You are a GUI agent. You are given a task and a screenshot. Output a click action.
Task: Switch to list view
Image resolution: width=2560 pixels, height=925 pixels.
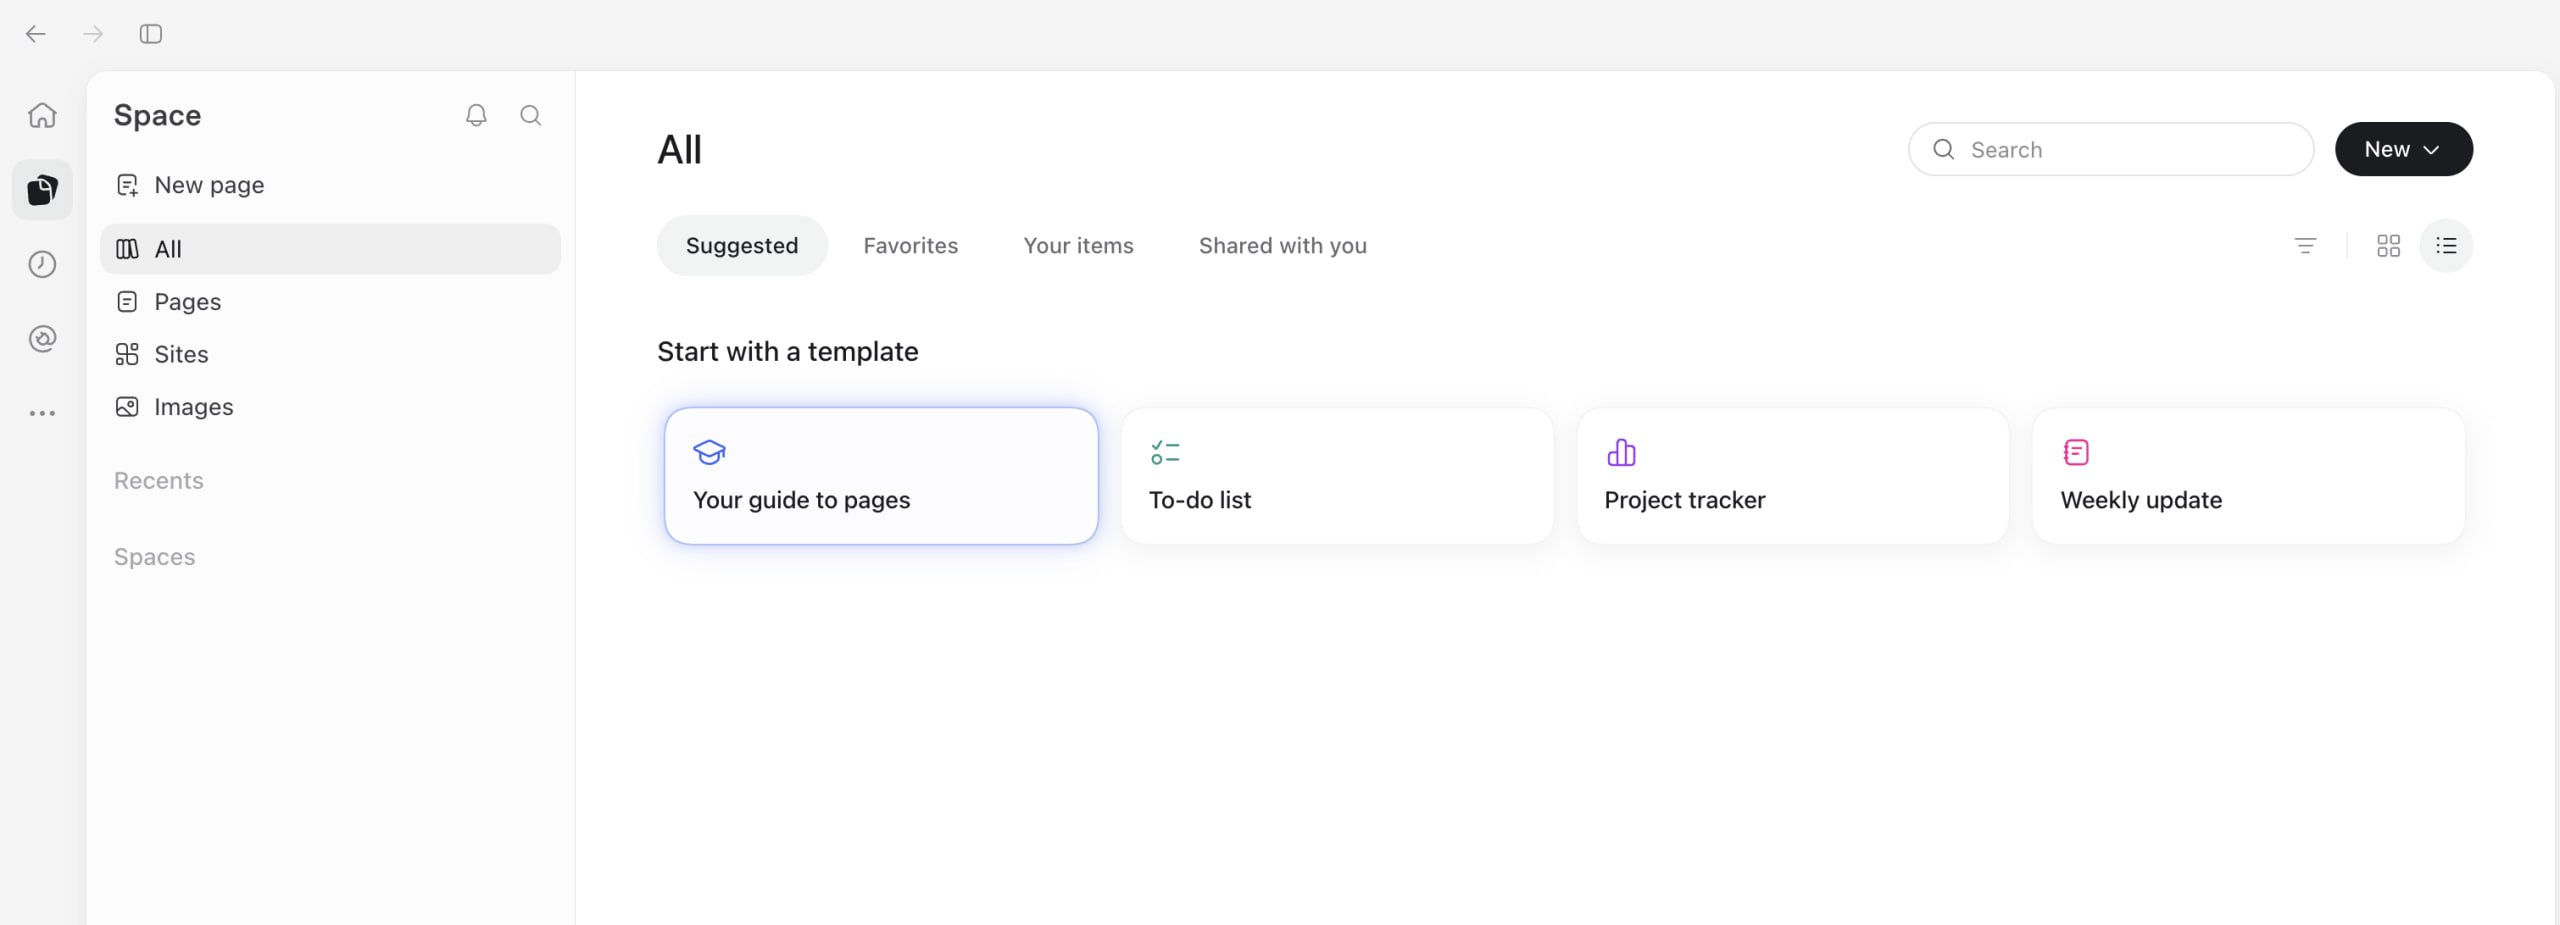(x=2446, y=246)
